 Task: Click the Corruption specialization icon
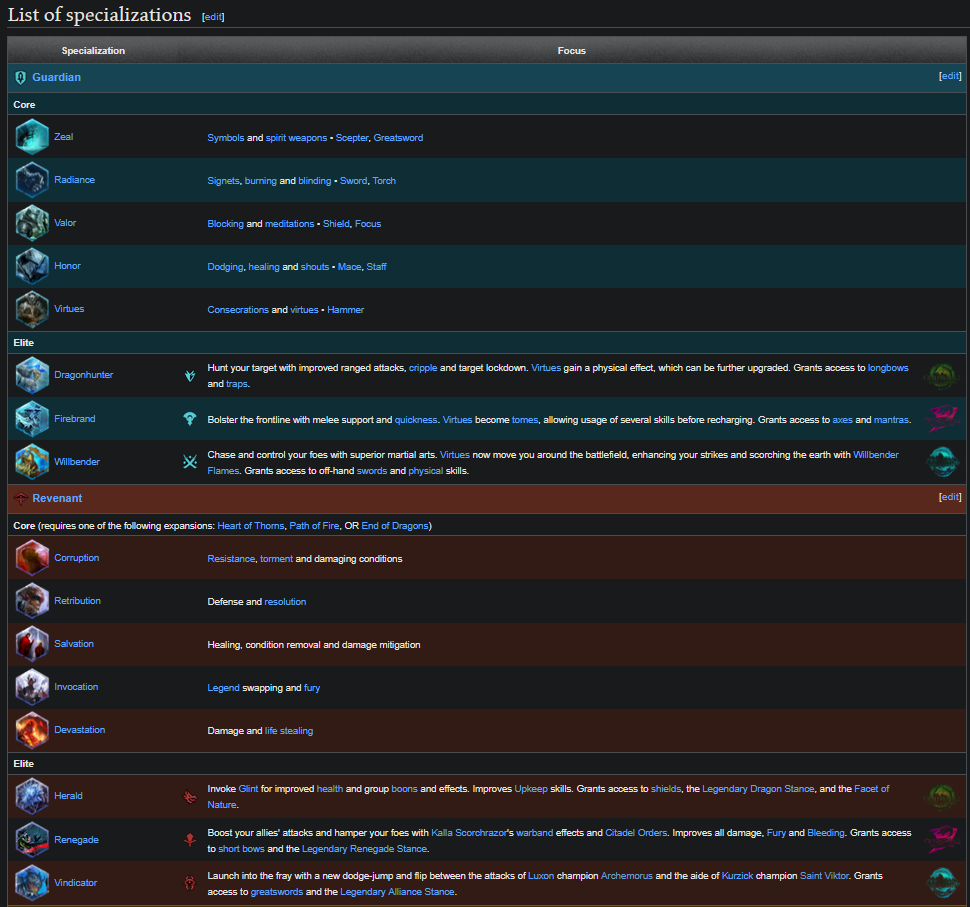[32, 557]
